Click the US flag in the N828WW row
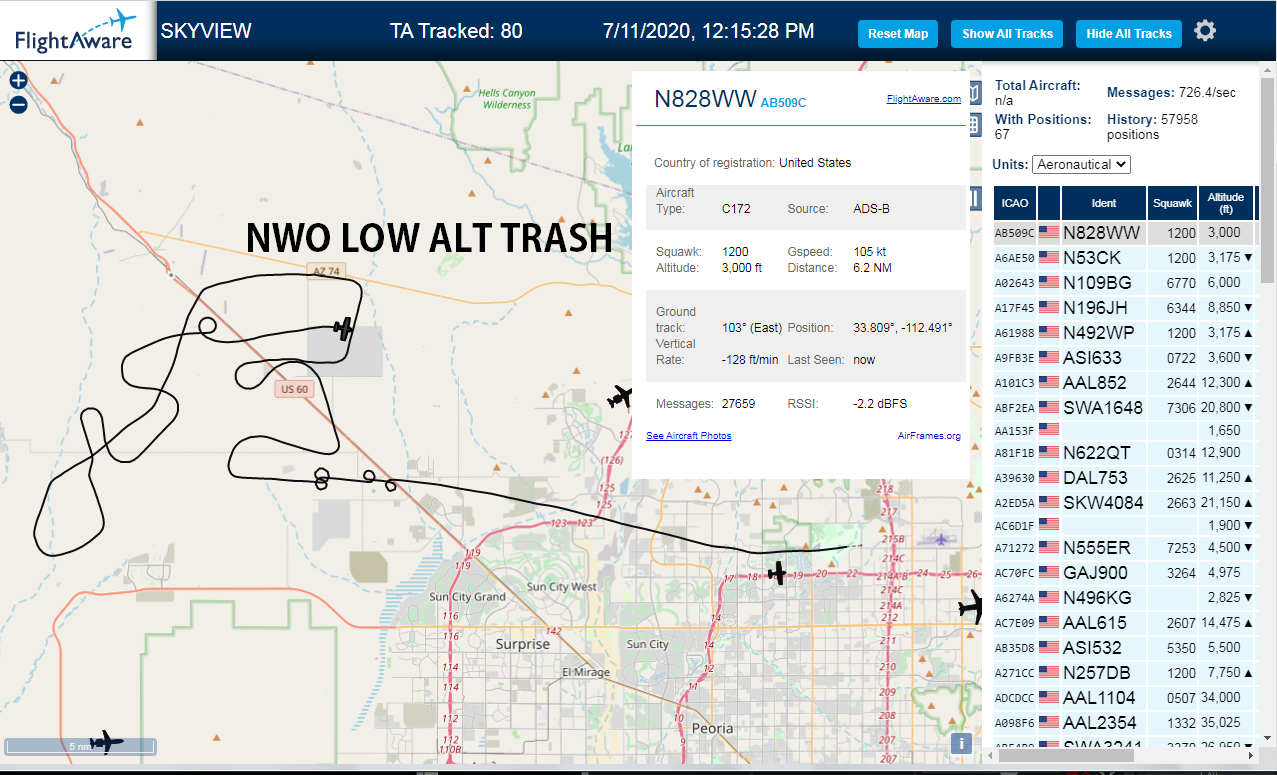1277x775 pixels. (x=1049, y=233)
